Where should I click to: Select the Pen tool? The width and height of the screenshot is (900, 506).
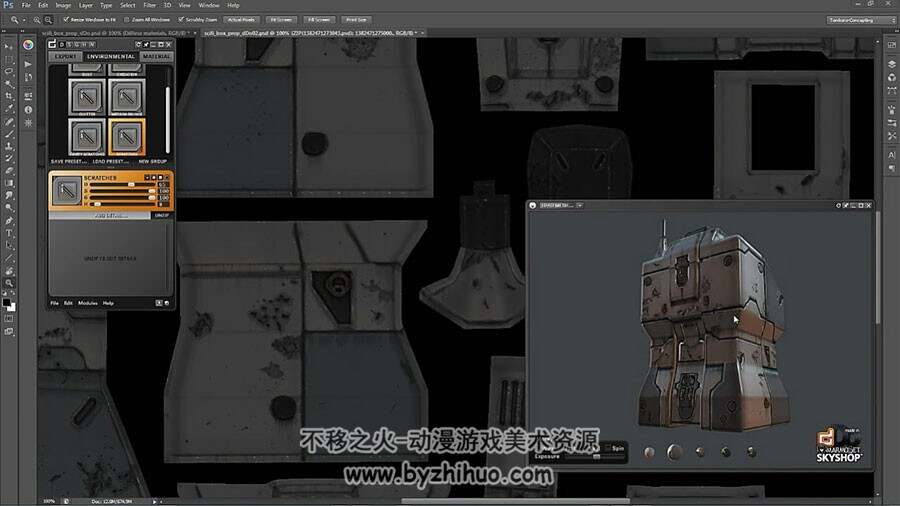pyautogui.click(x=9, y=220)
